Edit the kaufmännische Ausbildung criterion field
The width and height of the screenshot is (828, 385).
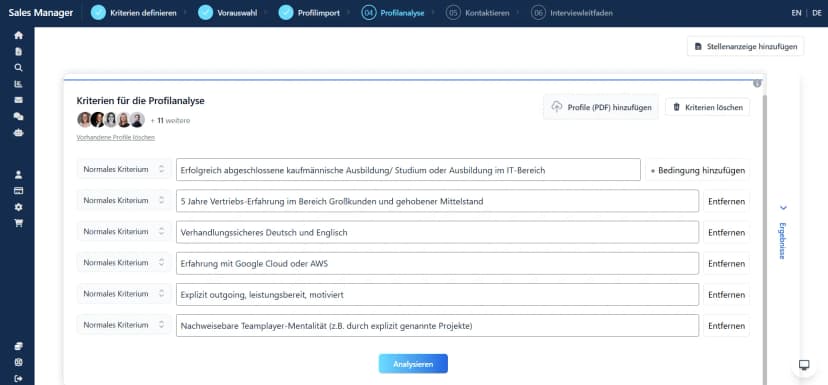[408, 170]
